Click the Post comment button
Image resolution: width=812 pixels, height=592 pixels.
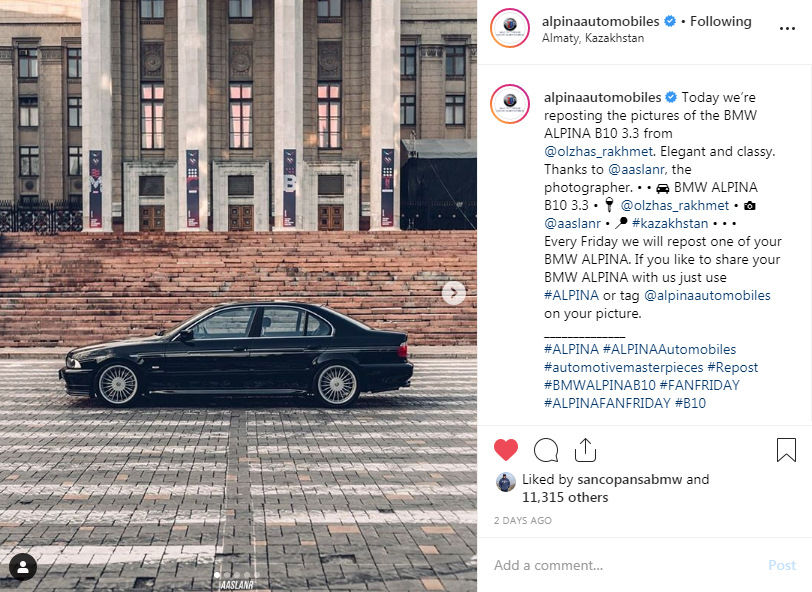782,565
